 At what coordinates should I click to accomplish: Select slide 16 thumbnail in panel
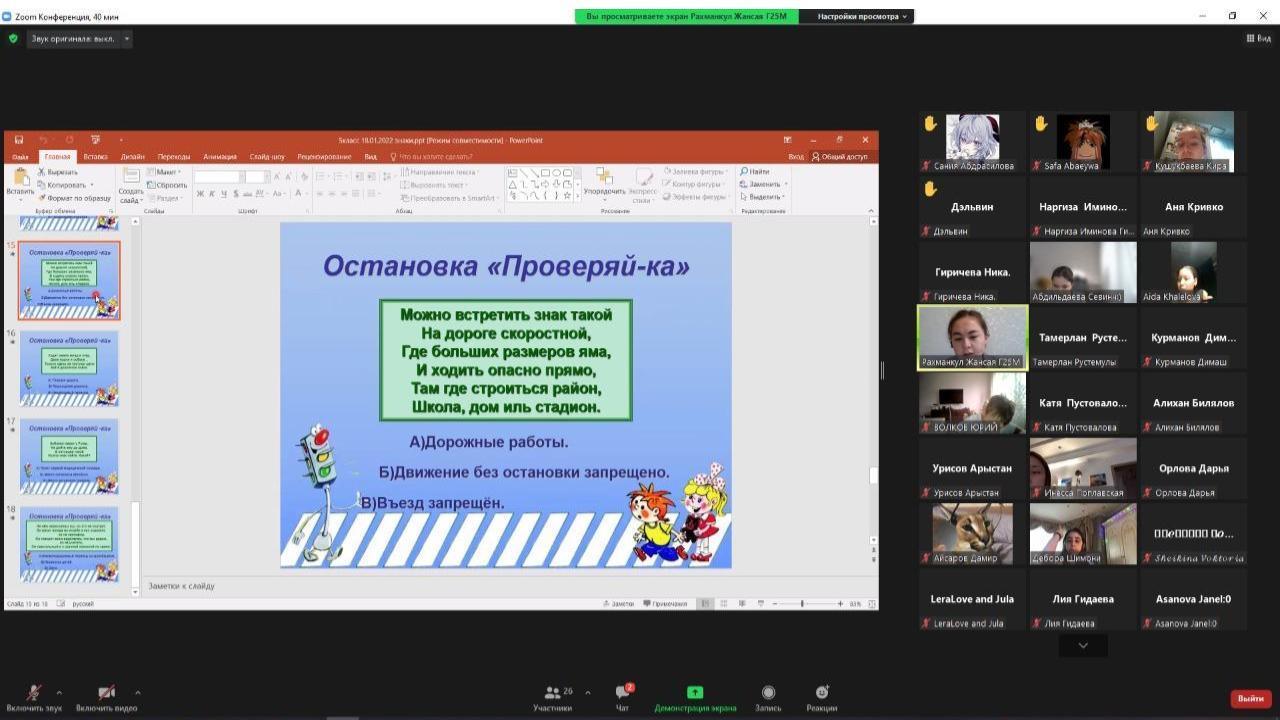point(69,368)
